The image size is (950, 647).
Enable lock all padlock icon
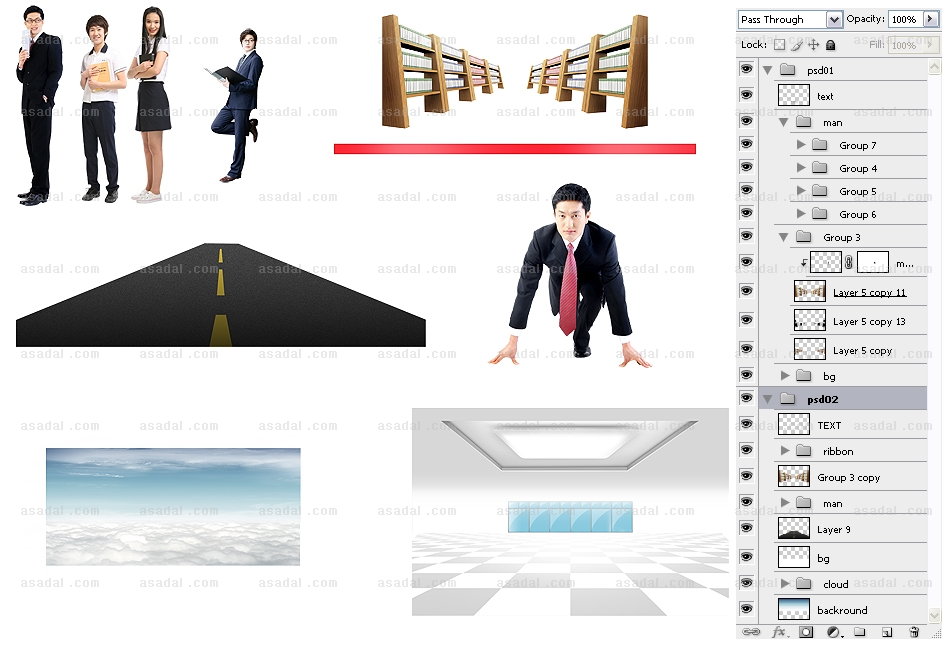point(830,45)
